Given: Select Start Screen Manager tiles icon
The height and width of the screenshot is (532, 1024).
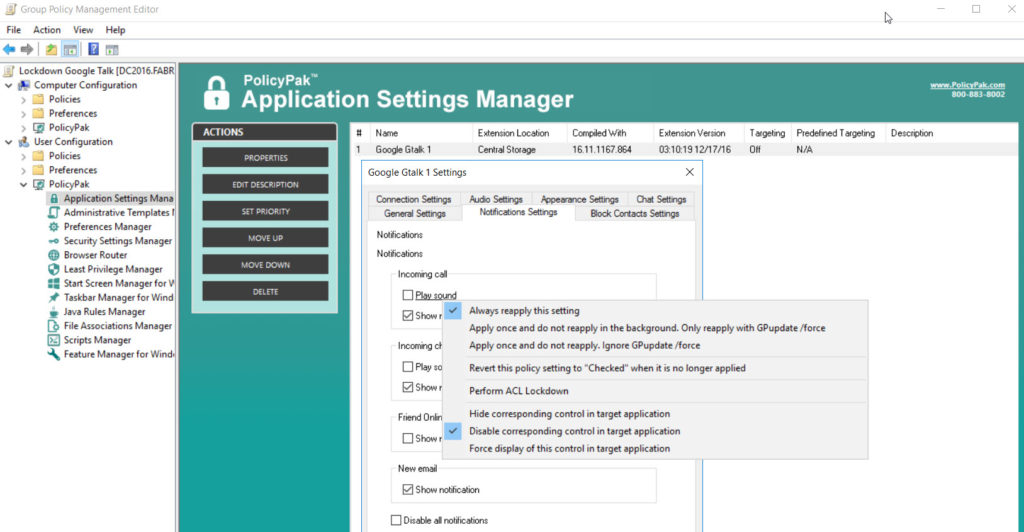Looking at the screenshot, I should coord(54,283).
